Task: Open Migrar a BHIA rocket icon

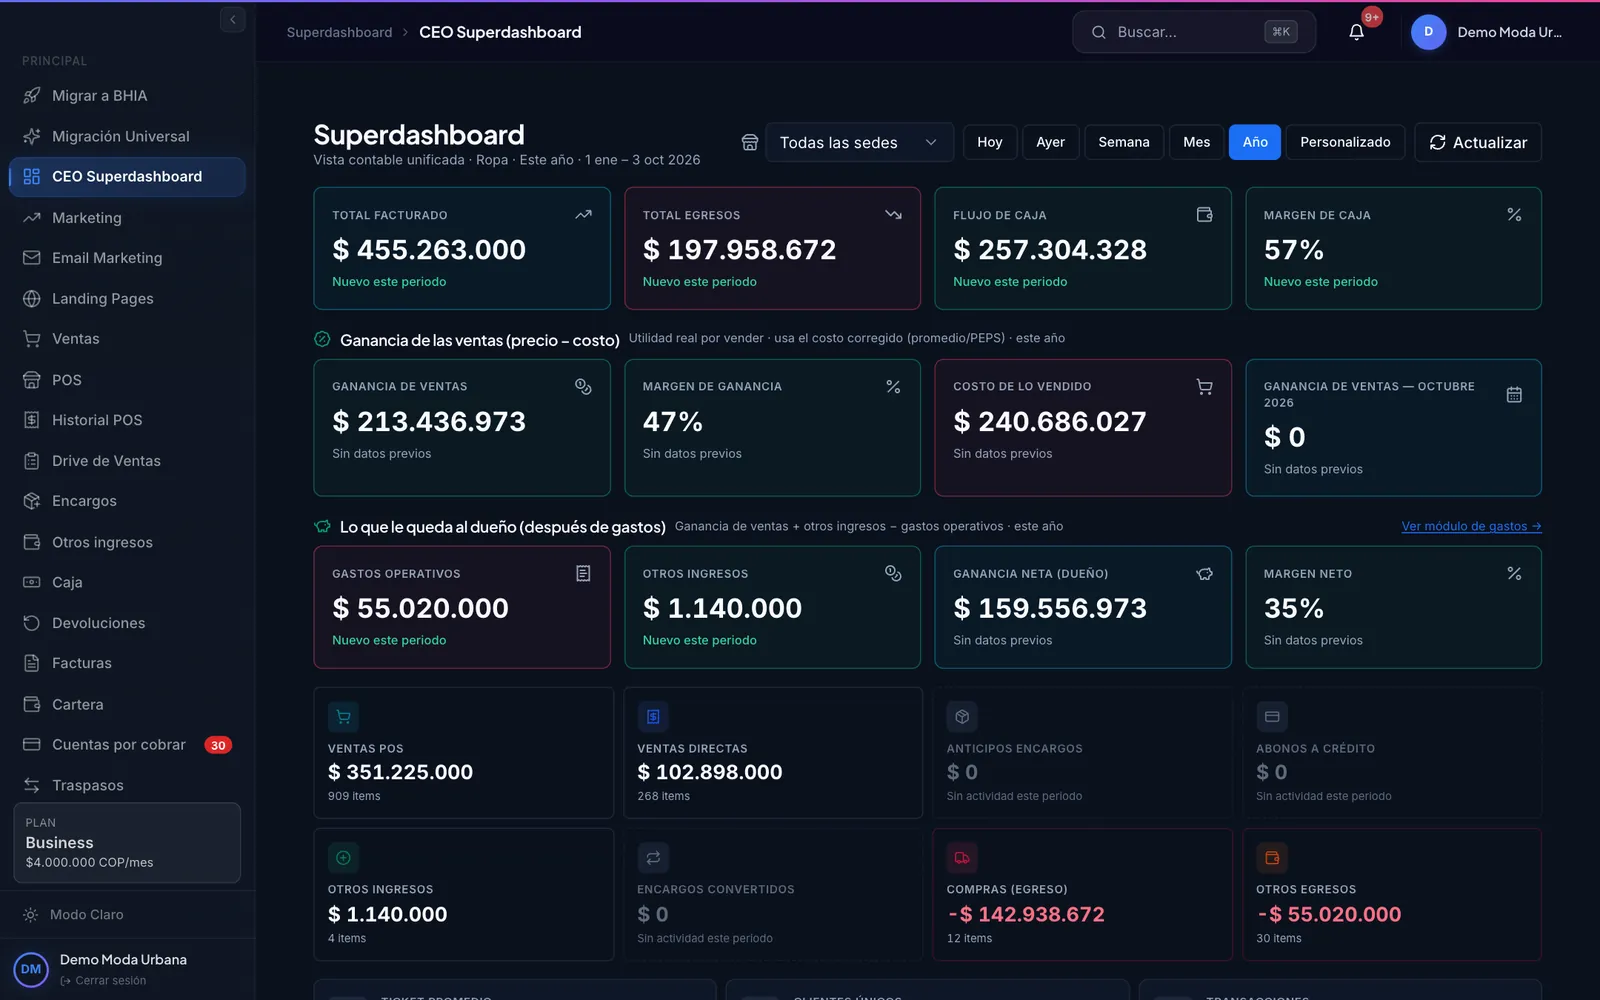Action: 32,96
